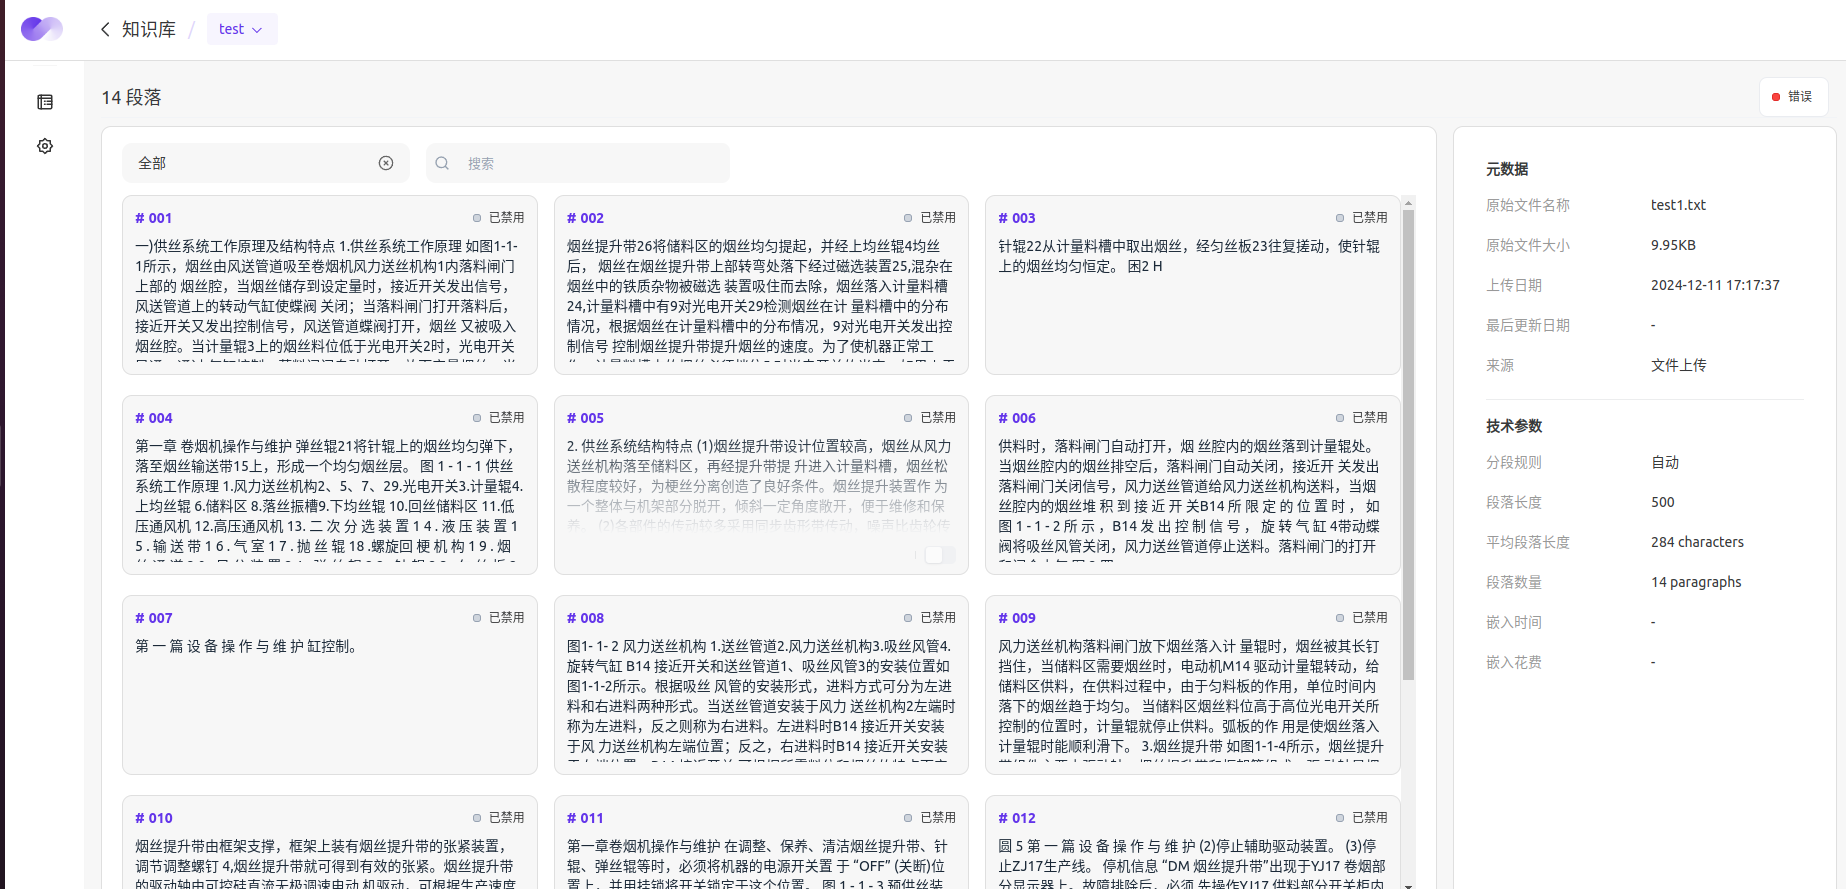The width and height of the screenshot is (1846, 889).
Task: Toggle the enable switch on segment 005
Action: pos(938,555)
